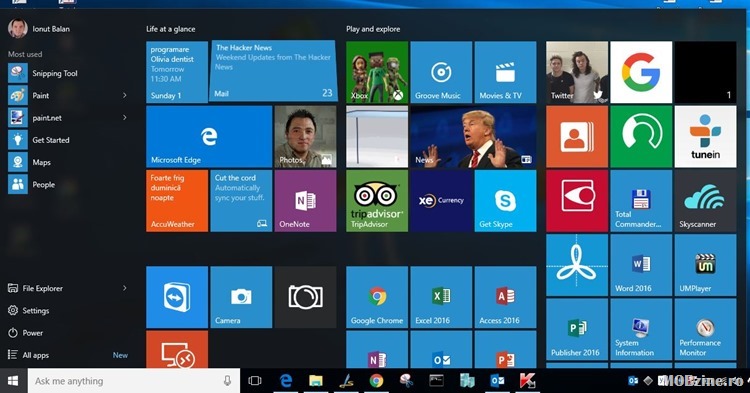This screenshot has width=750, height=393.
Task: Open Kaspersky from the taskbar
Action: click(x=527, y=381)
